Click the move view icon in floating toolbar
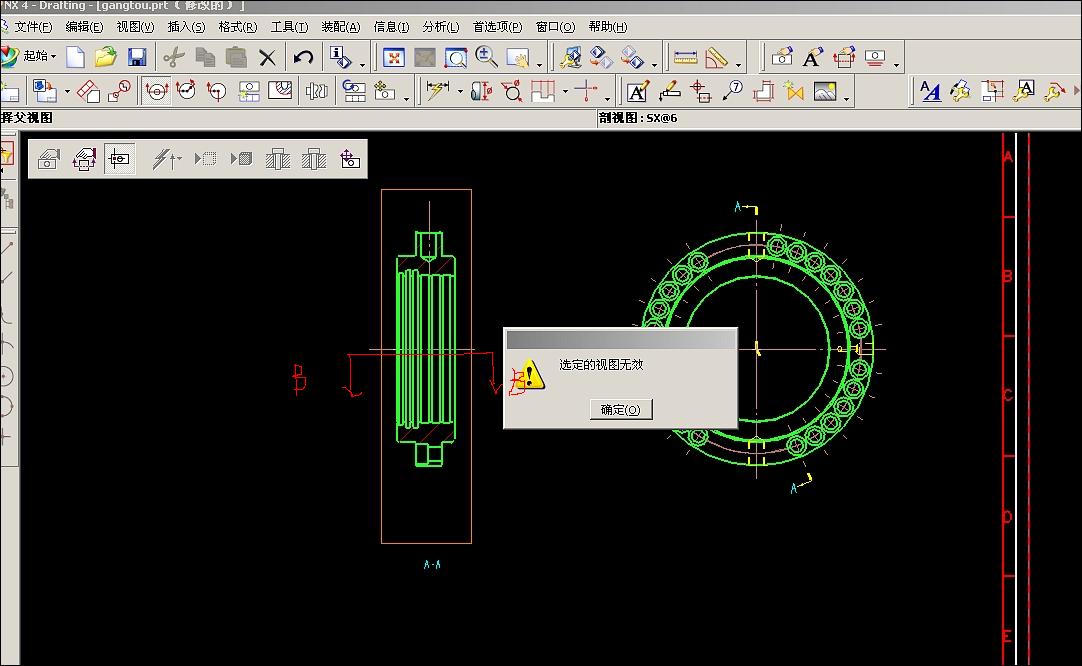The height and width of the screenshot is (666, 1082). click(x=350, y=159)
